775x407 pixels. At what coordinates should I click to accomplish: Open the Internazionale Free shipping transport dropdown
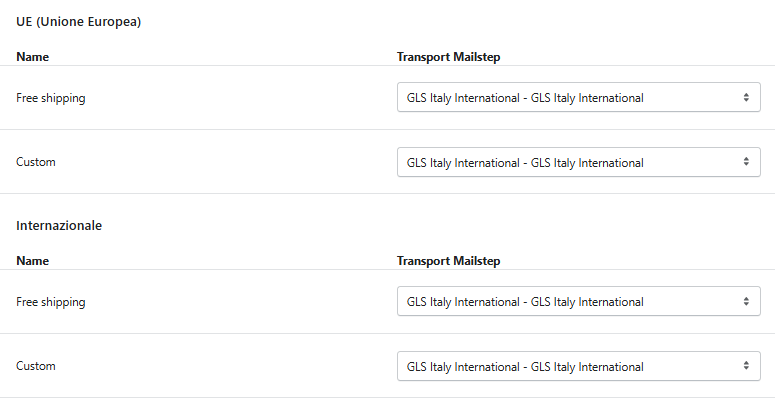click(x=578, y=302)
